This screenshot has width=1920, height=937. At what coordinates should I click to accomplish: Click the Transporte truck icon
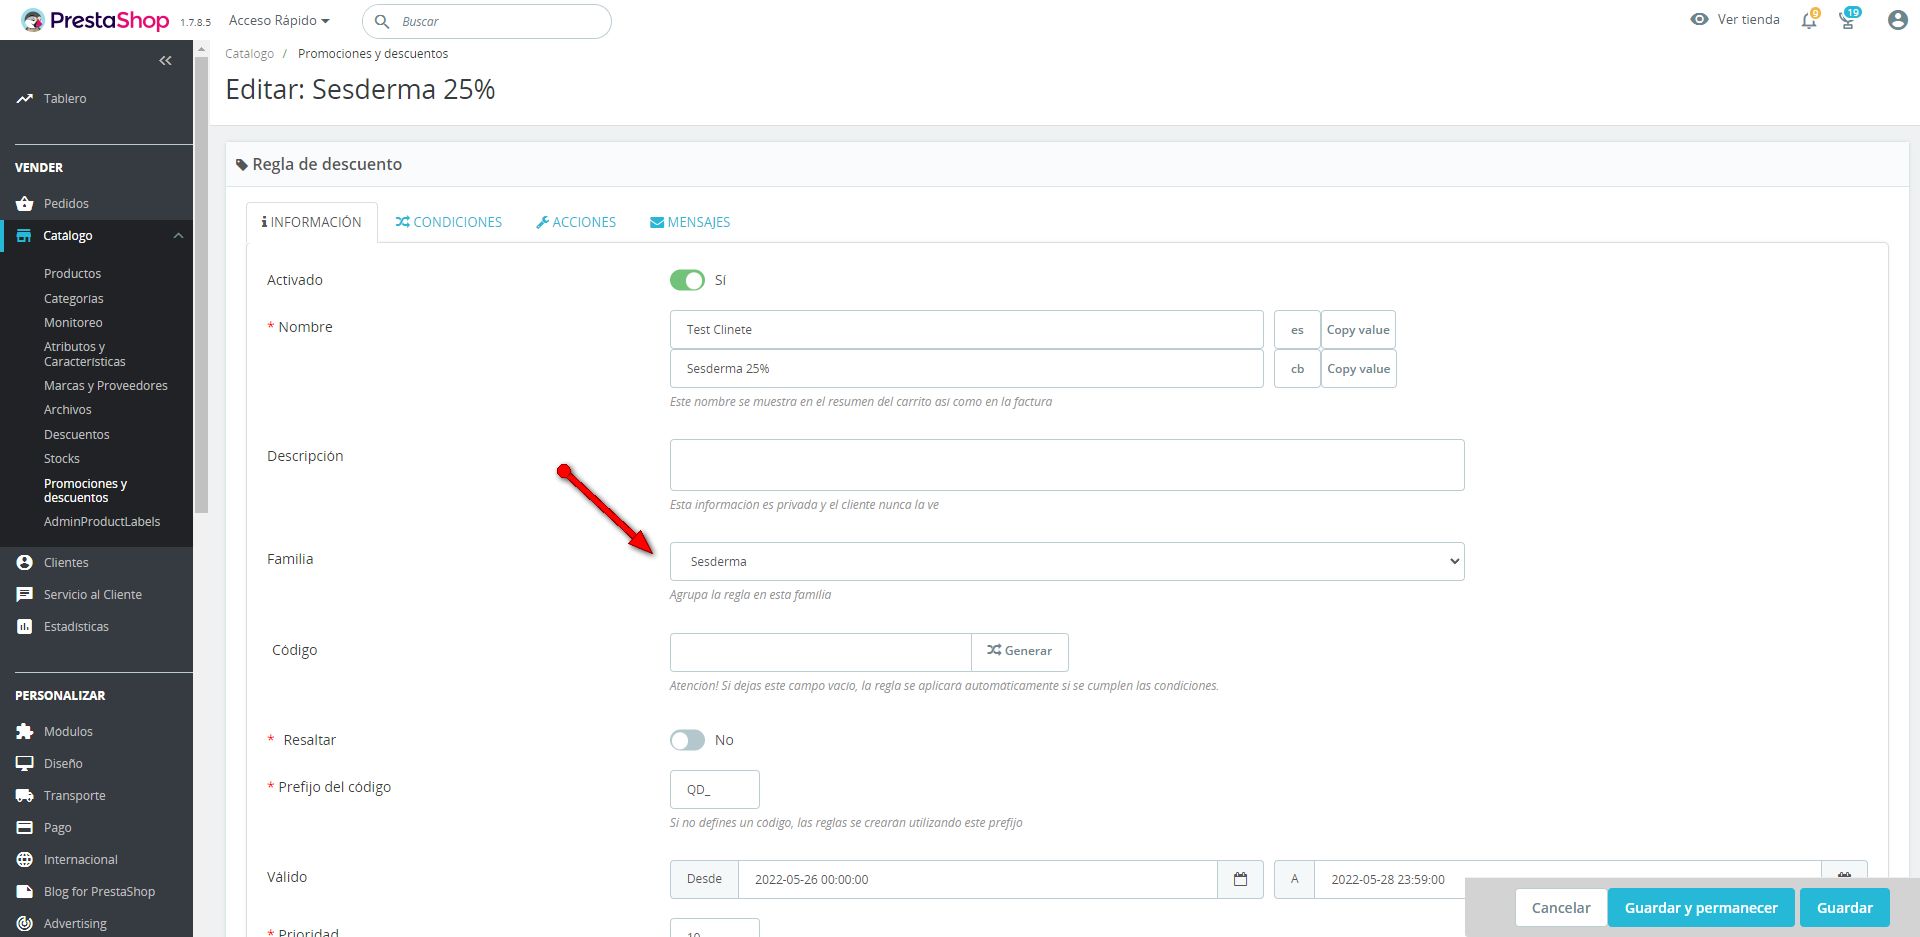[x=25, y=796]
